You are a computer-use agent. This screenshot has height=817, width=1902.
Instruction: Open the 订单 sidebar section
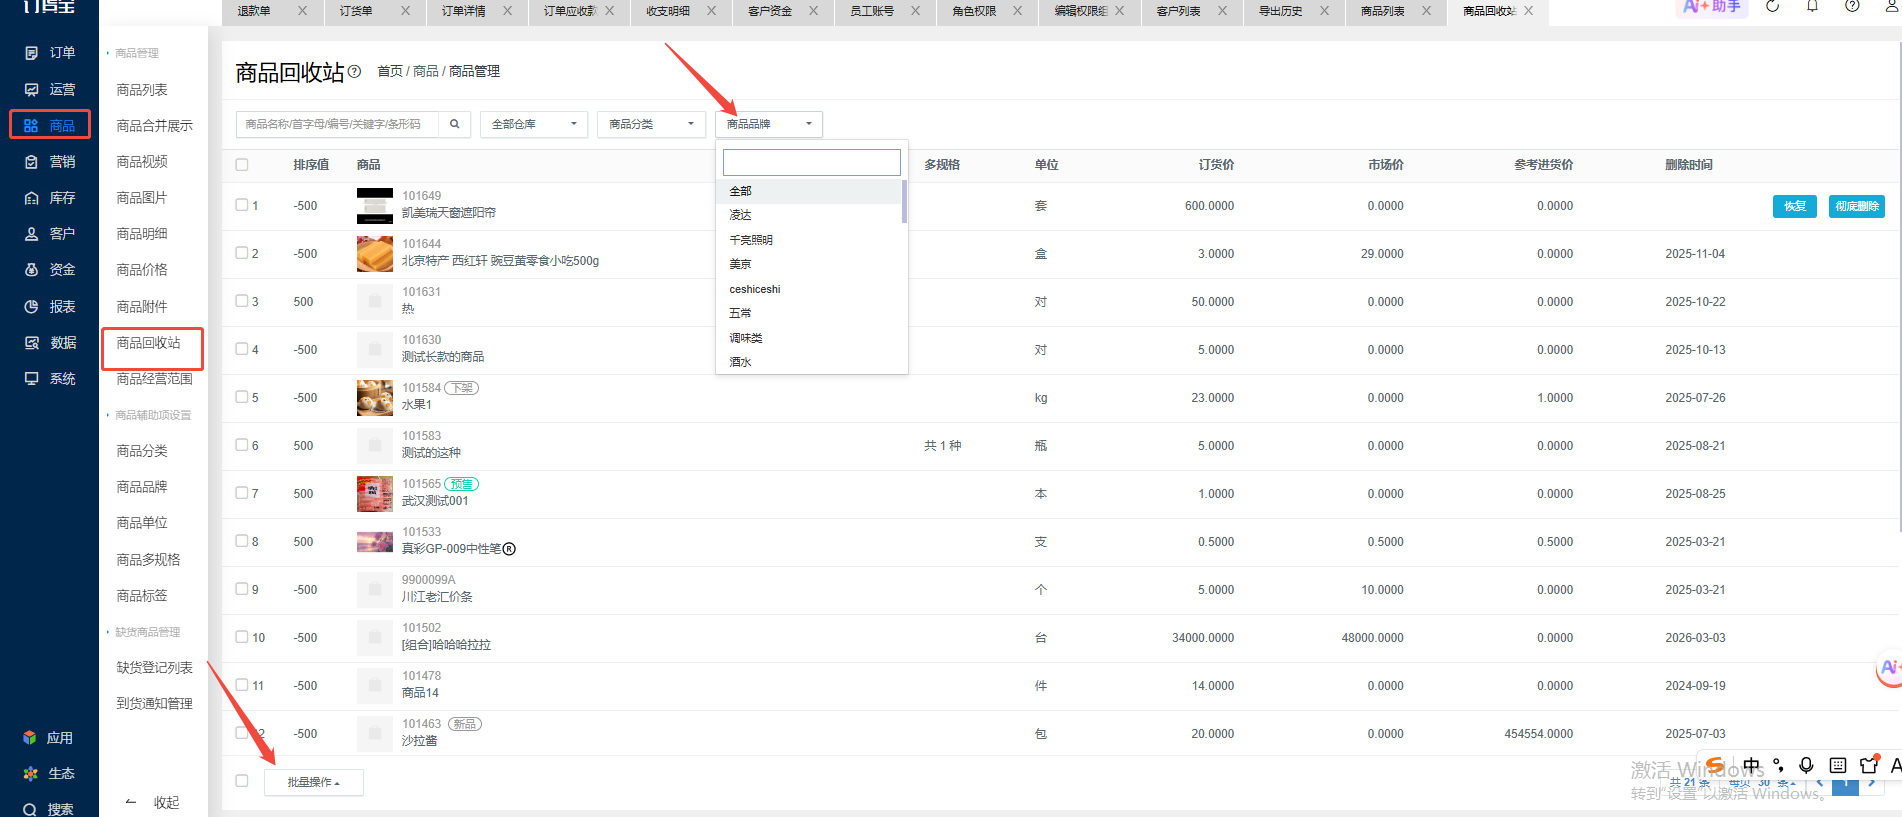pos(50,53)
